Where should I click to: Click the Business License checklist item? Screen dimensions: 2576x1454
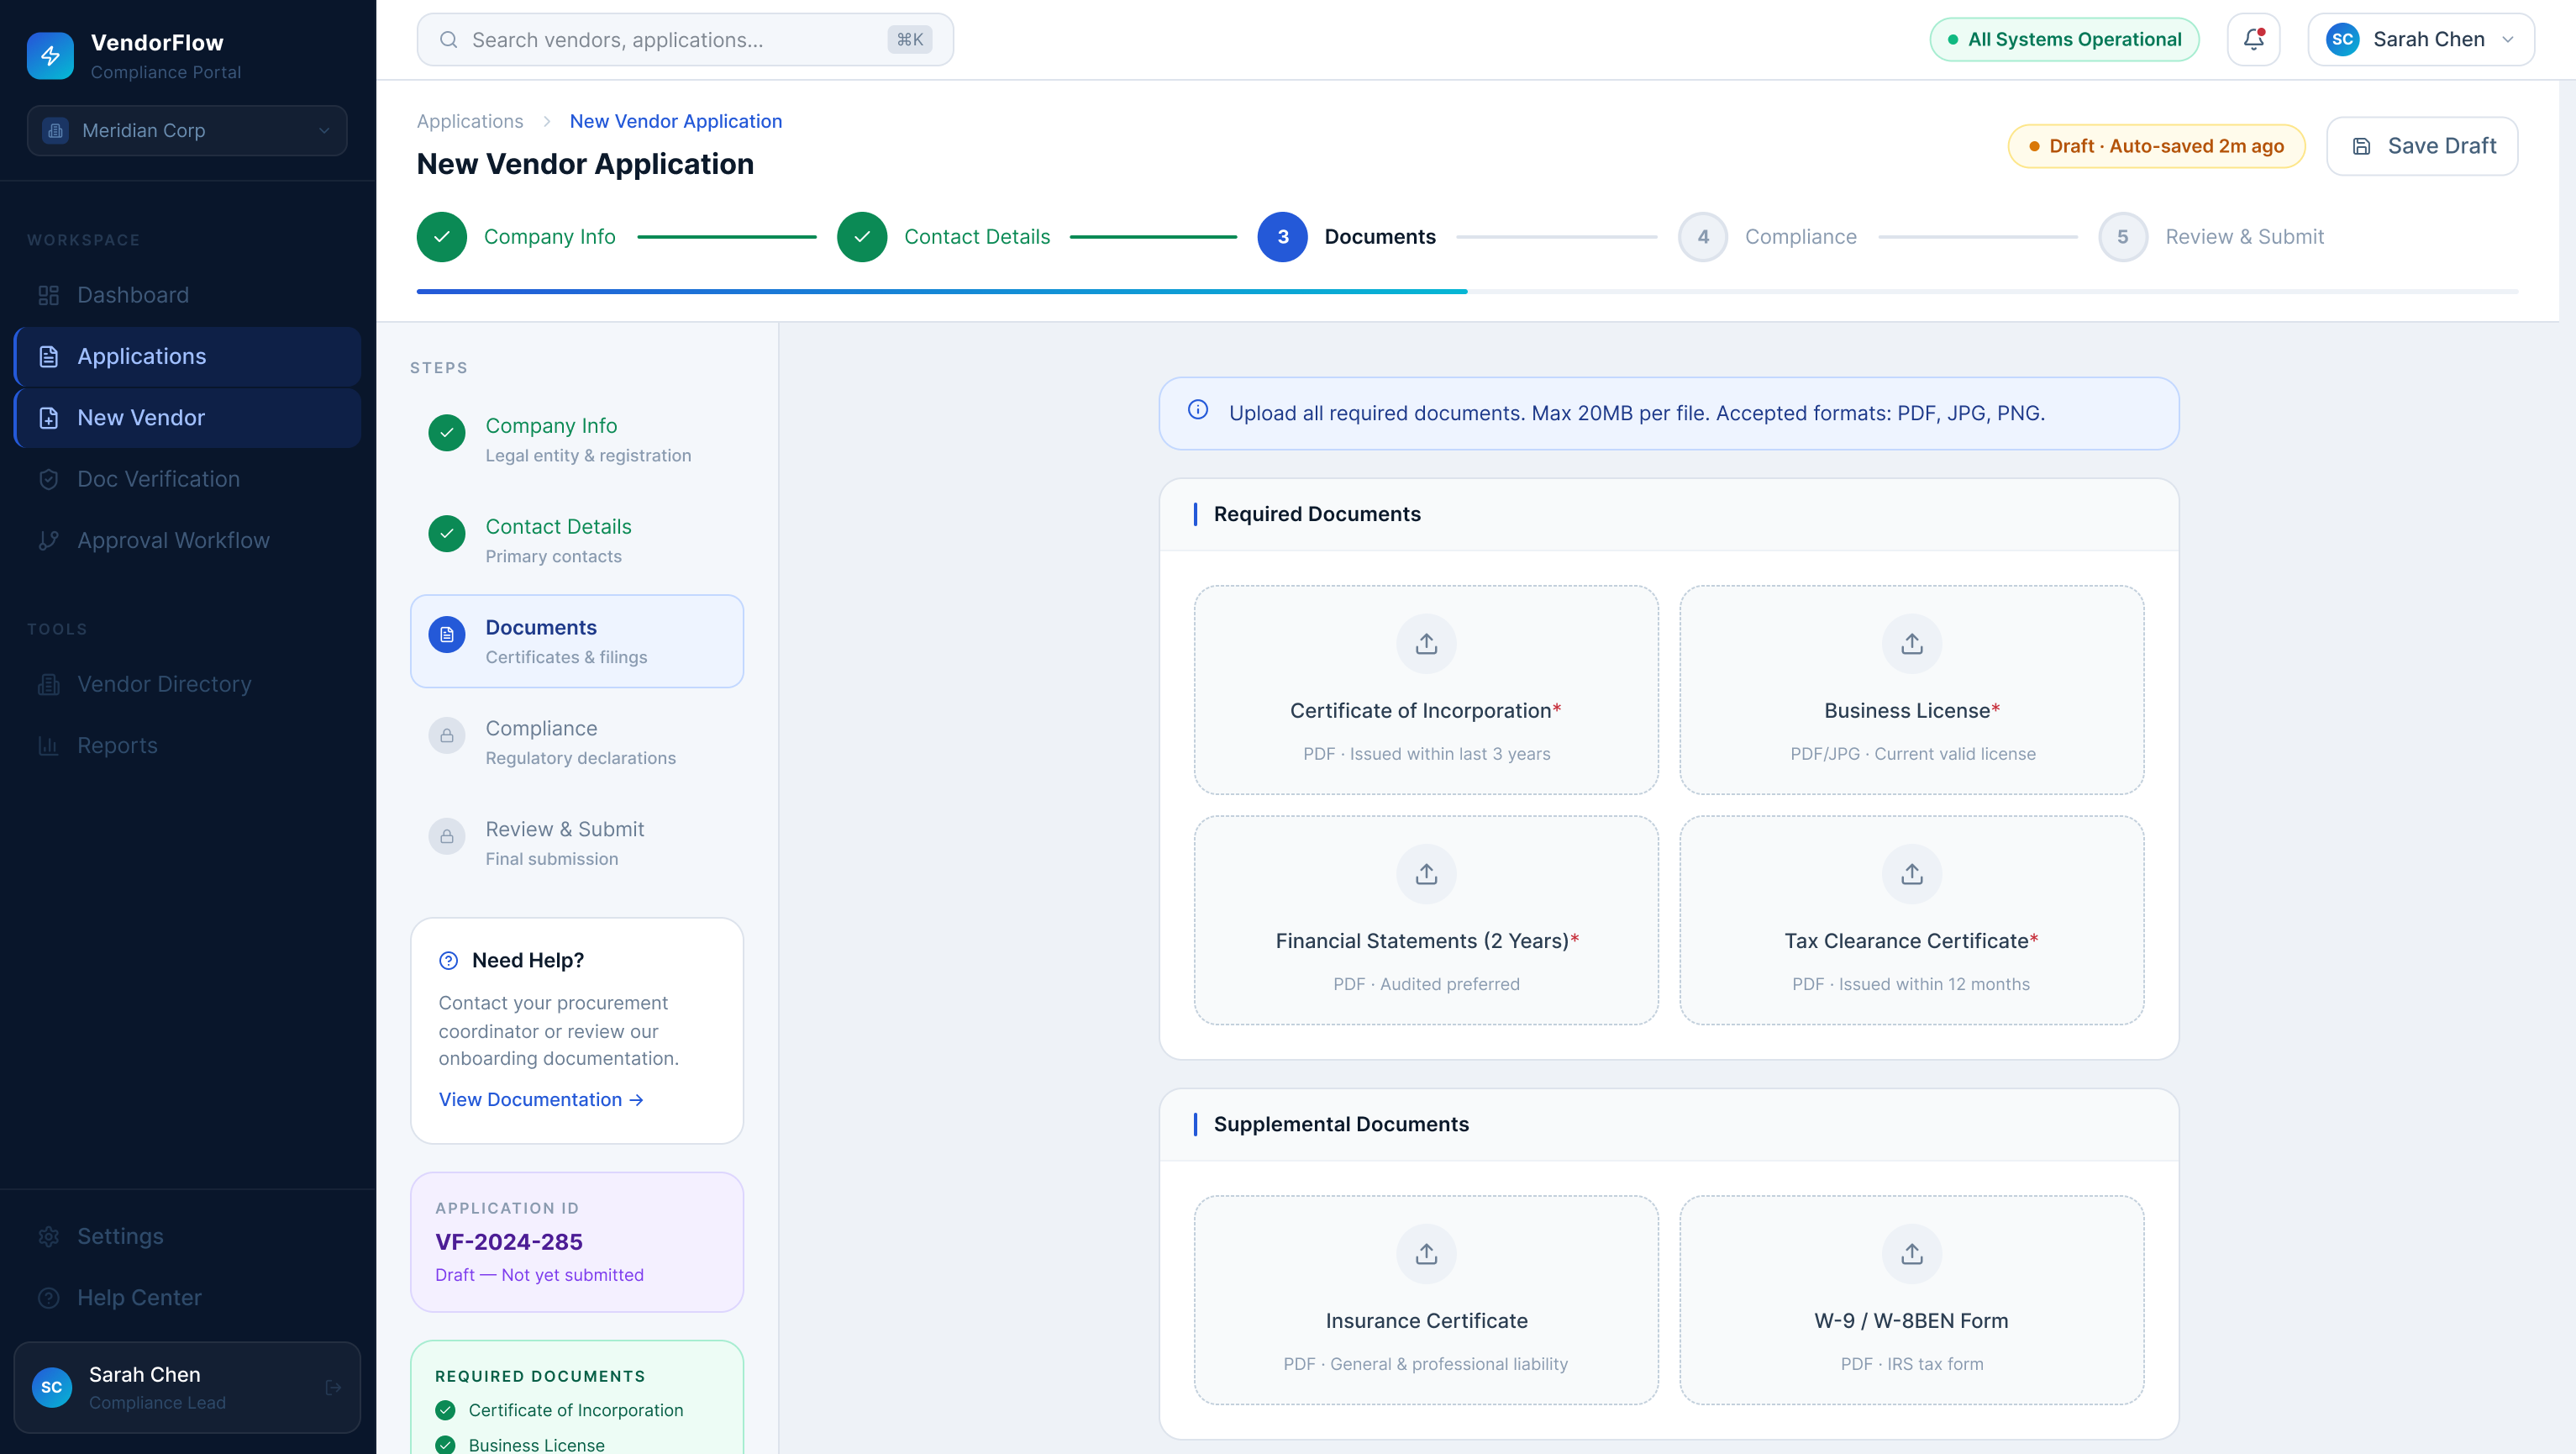(x=520, y=1444)
